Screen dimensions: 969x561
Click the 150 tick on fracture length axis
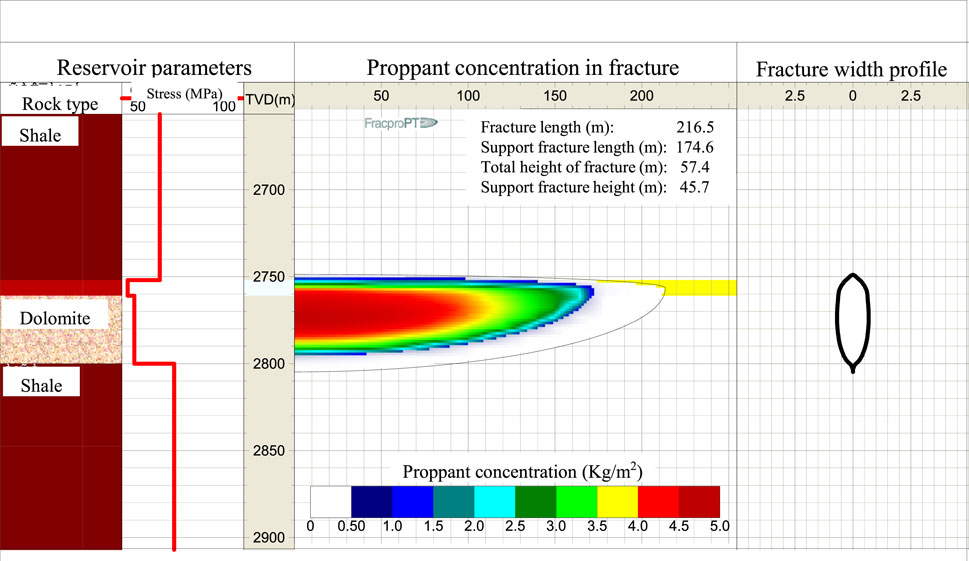click(555, 96)
